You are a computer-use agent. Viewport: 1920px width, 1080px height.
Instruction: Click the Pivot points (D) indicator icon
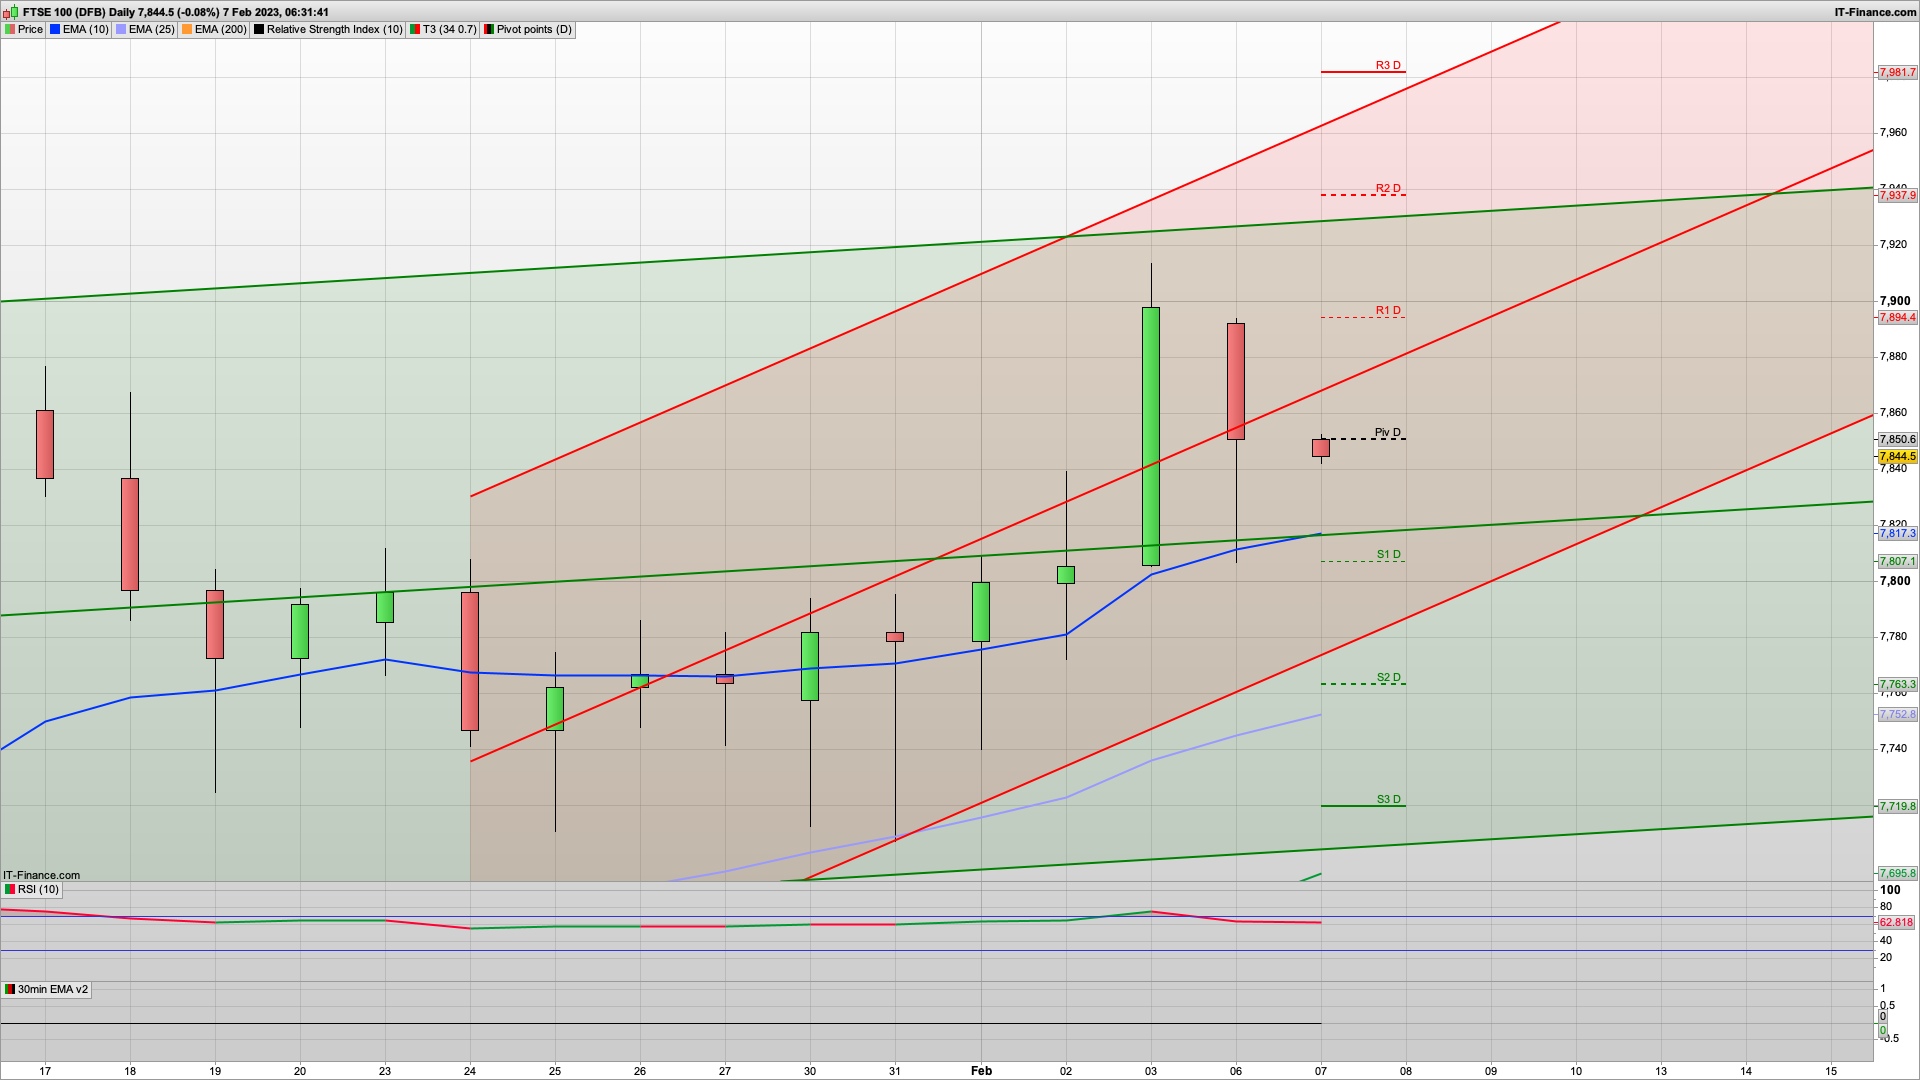(x=489, y=30)
